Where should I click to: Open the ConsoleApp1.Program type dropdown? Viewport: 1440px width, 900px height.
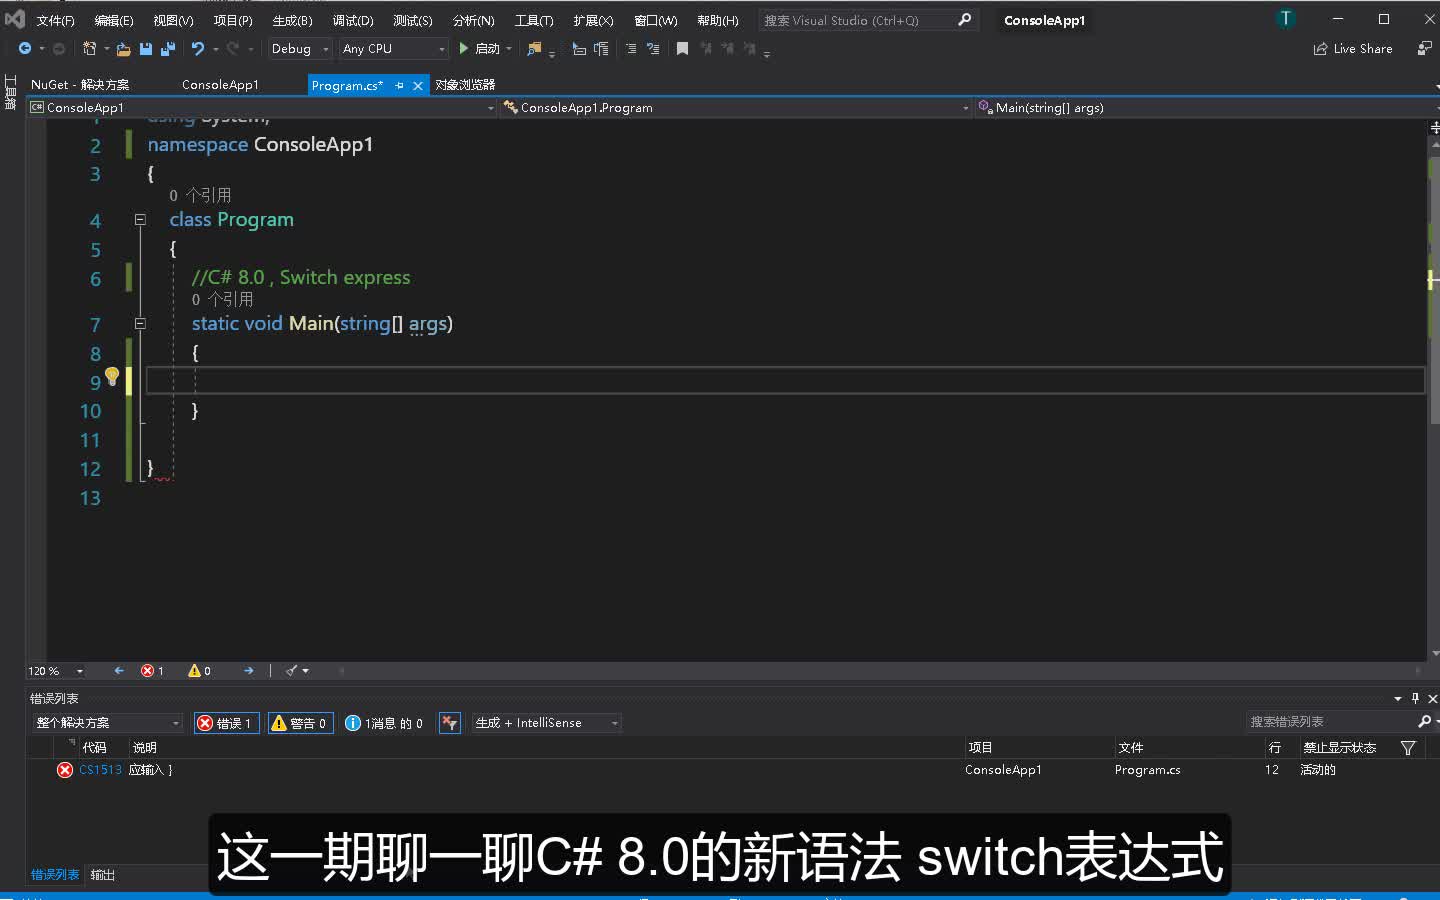(736, 107)
